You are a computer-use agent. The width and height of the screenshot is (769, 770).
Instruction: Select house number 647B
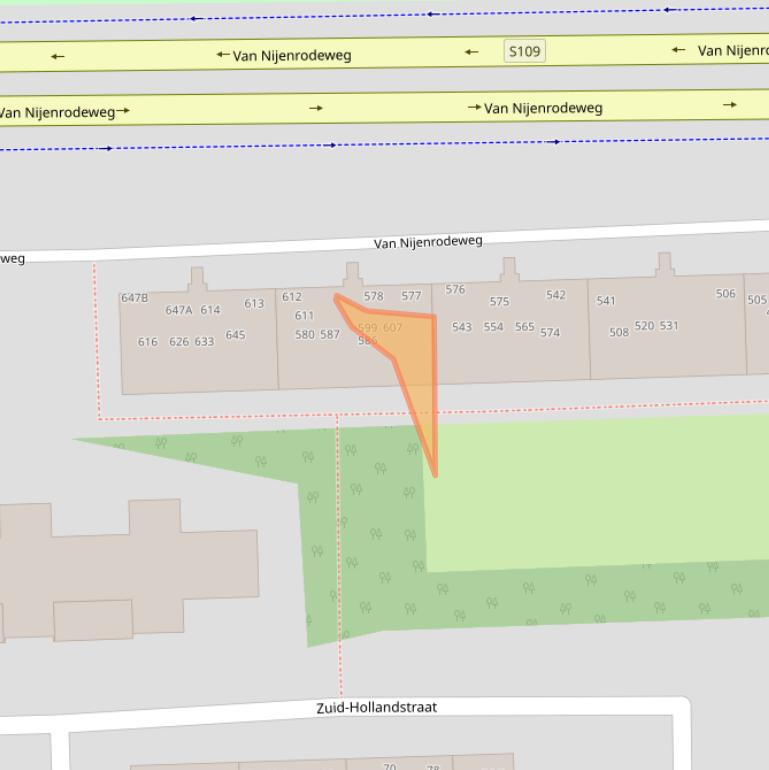[x=134, y=298]
